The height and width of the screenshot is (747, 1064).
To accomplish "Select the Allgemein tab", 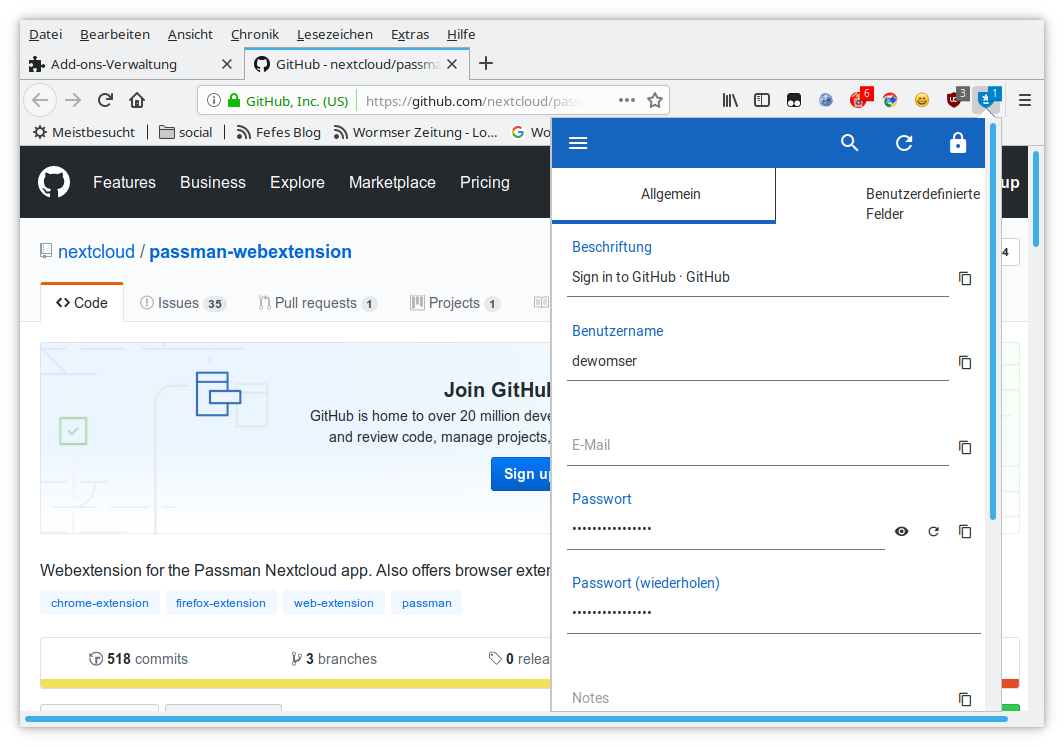I will (664, 195).
